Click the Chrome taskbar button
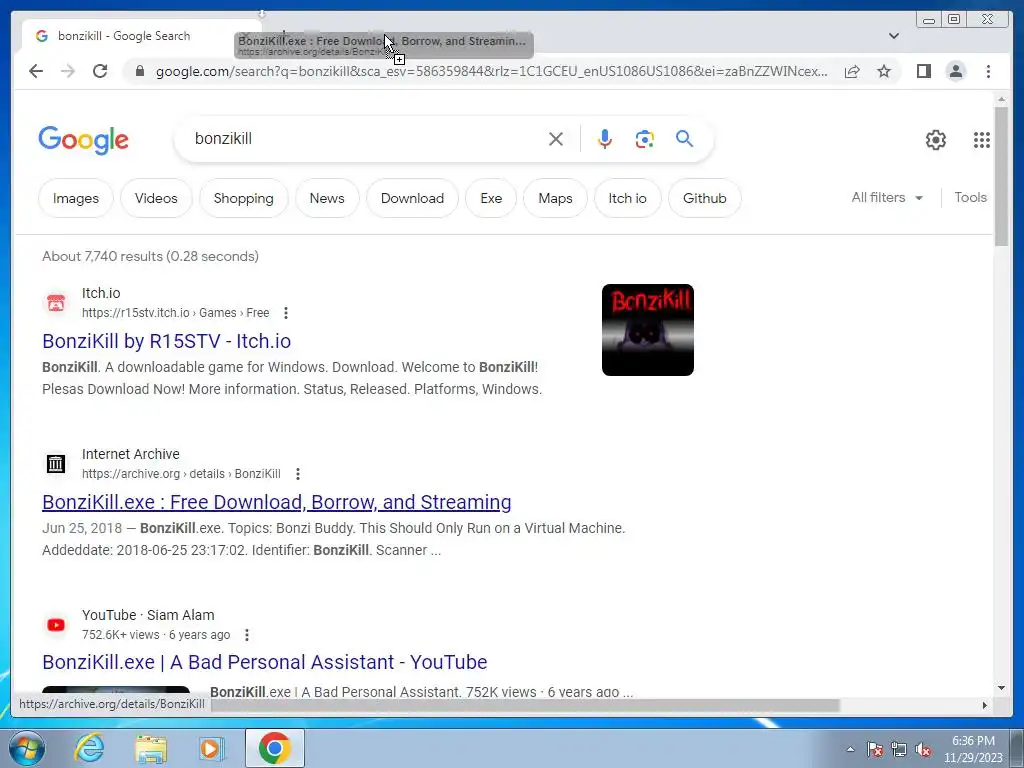Screen dimensions: 1024x768 (274, 748)
